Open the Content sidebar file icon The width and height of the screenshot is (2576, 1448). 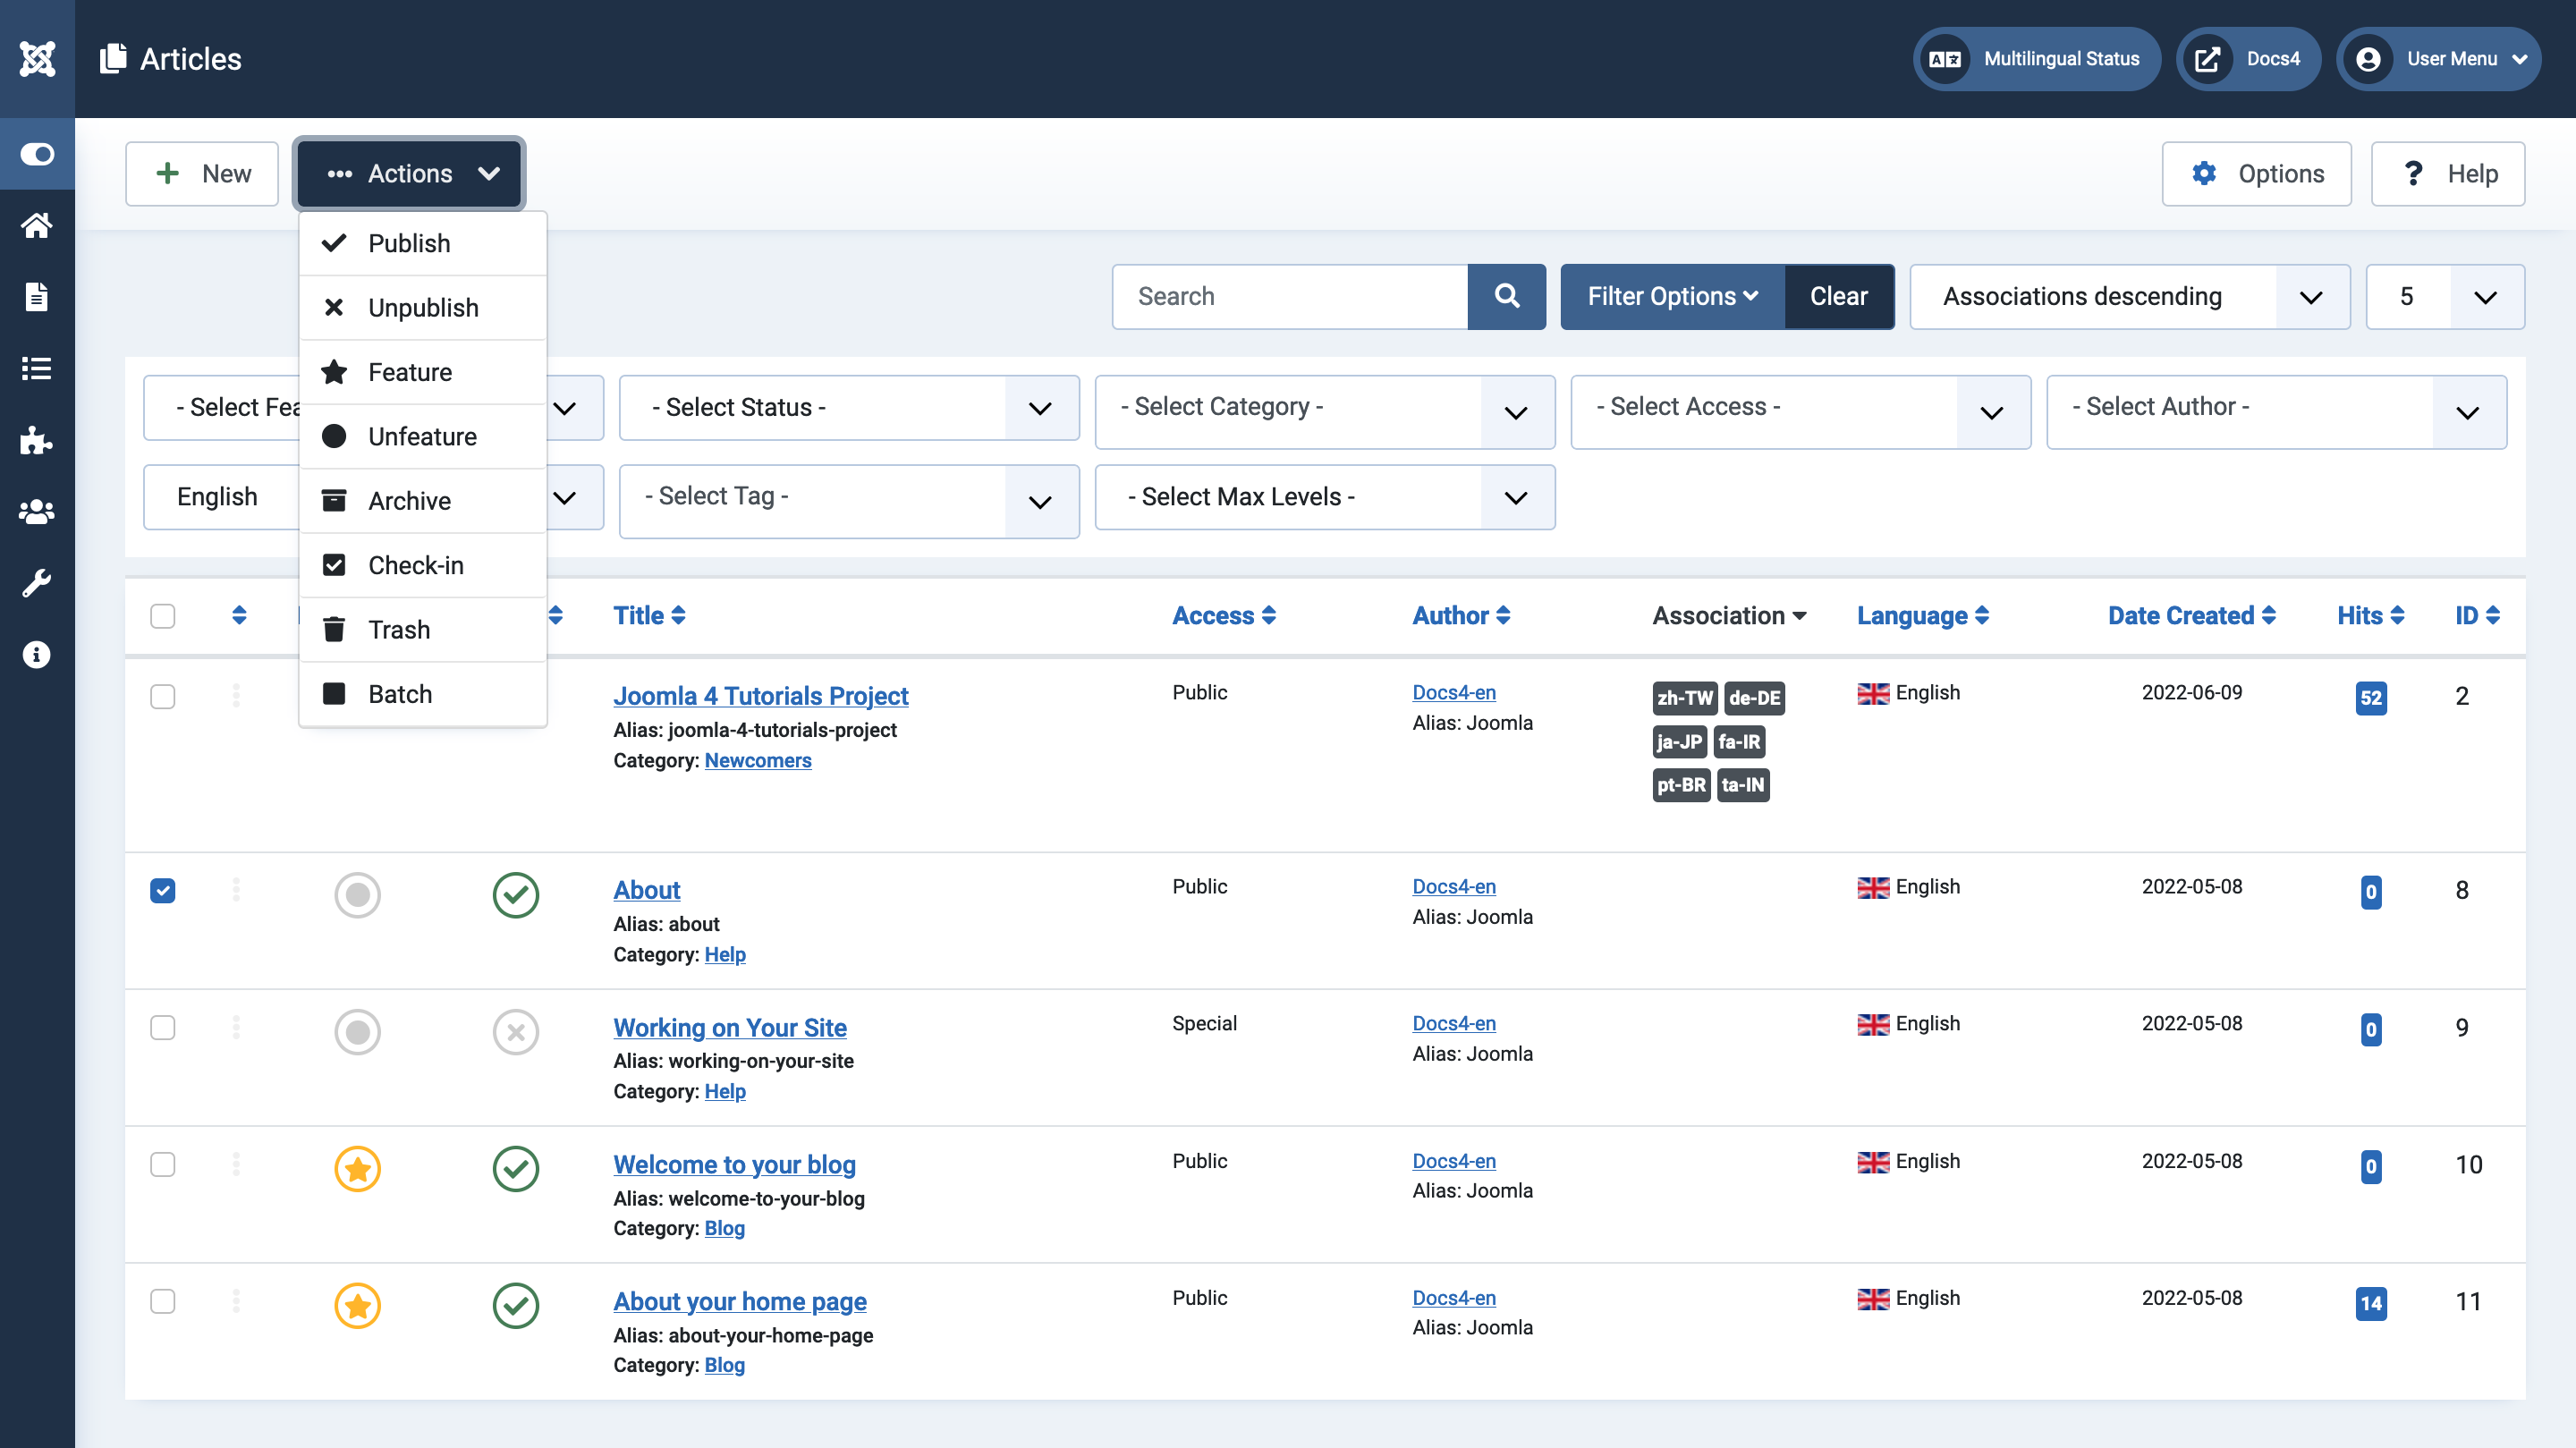(x=37, y=297)
